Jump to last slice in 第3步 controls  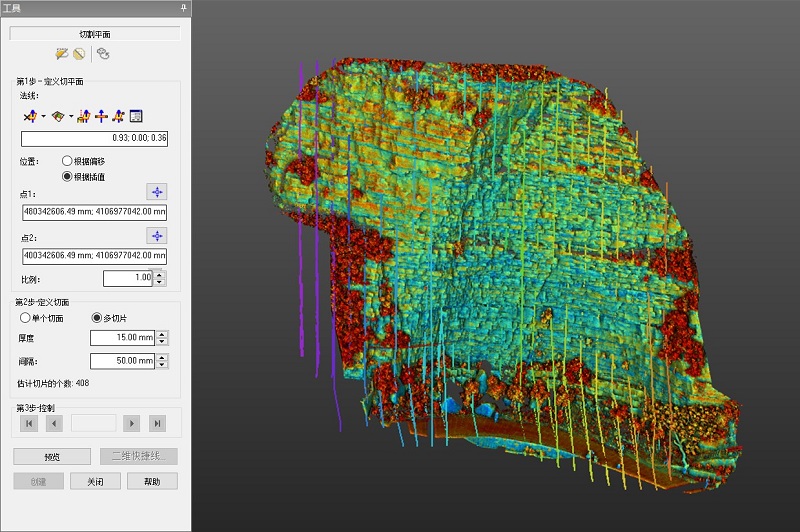point(157,424)
